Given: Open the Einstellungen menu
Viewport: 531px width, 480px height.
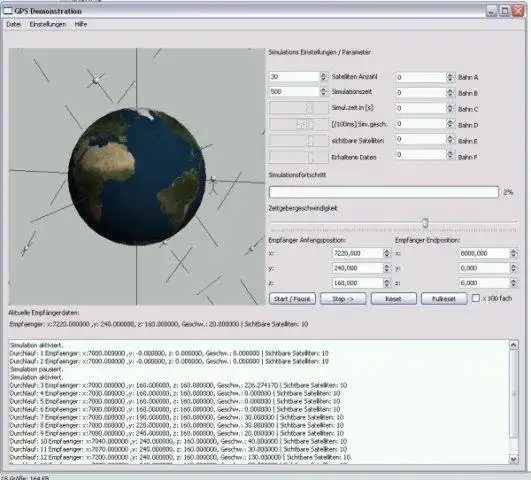Looking at the screenshot, I should coord(48,24).
